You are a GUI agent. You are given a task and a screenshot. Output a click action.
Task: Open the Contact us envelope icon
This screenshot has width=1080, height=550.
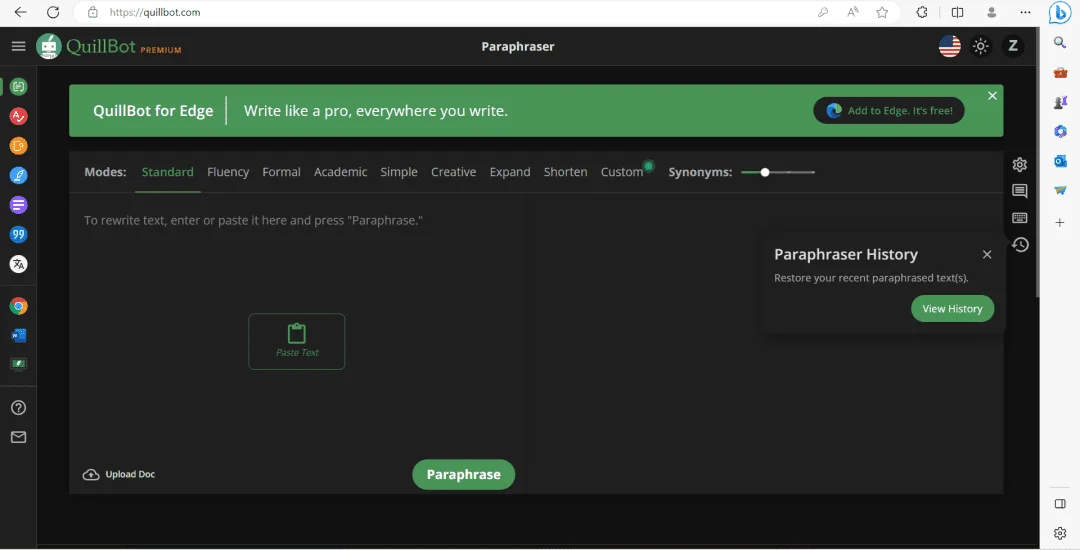tap(19, 437)
